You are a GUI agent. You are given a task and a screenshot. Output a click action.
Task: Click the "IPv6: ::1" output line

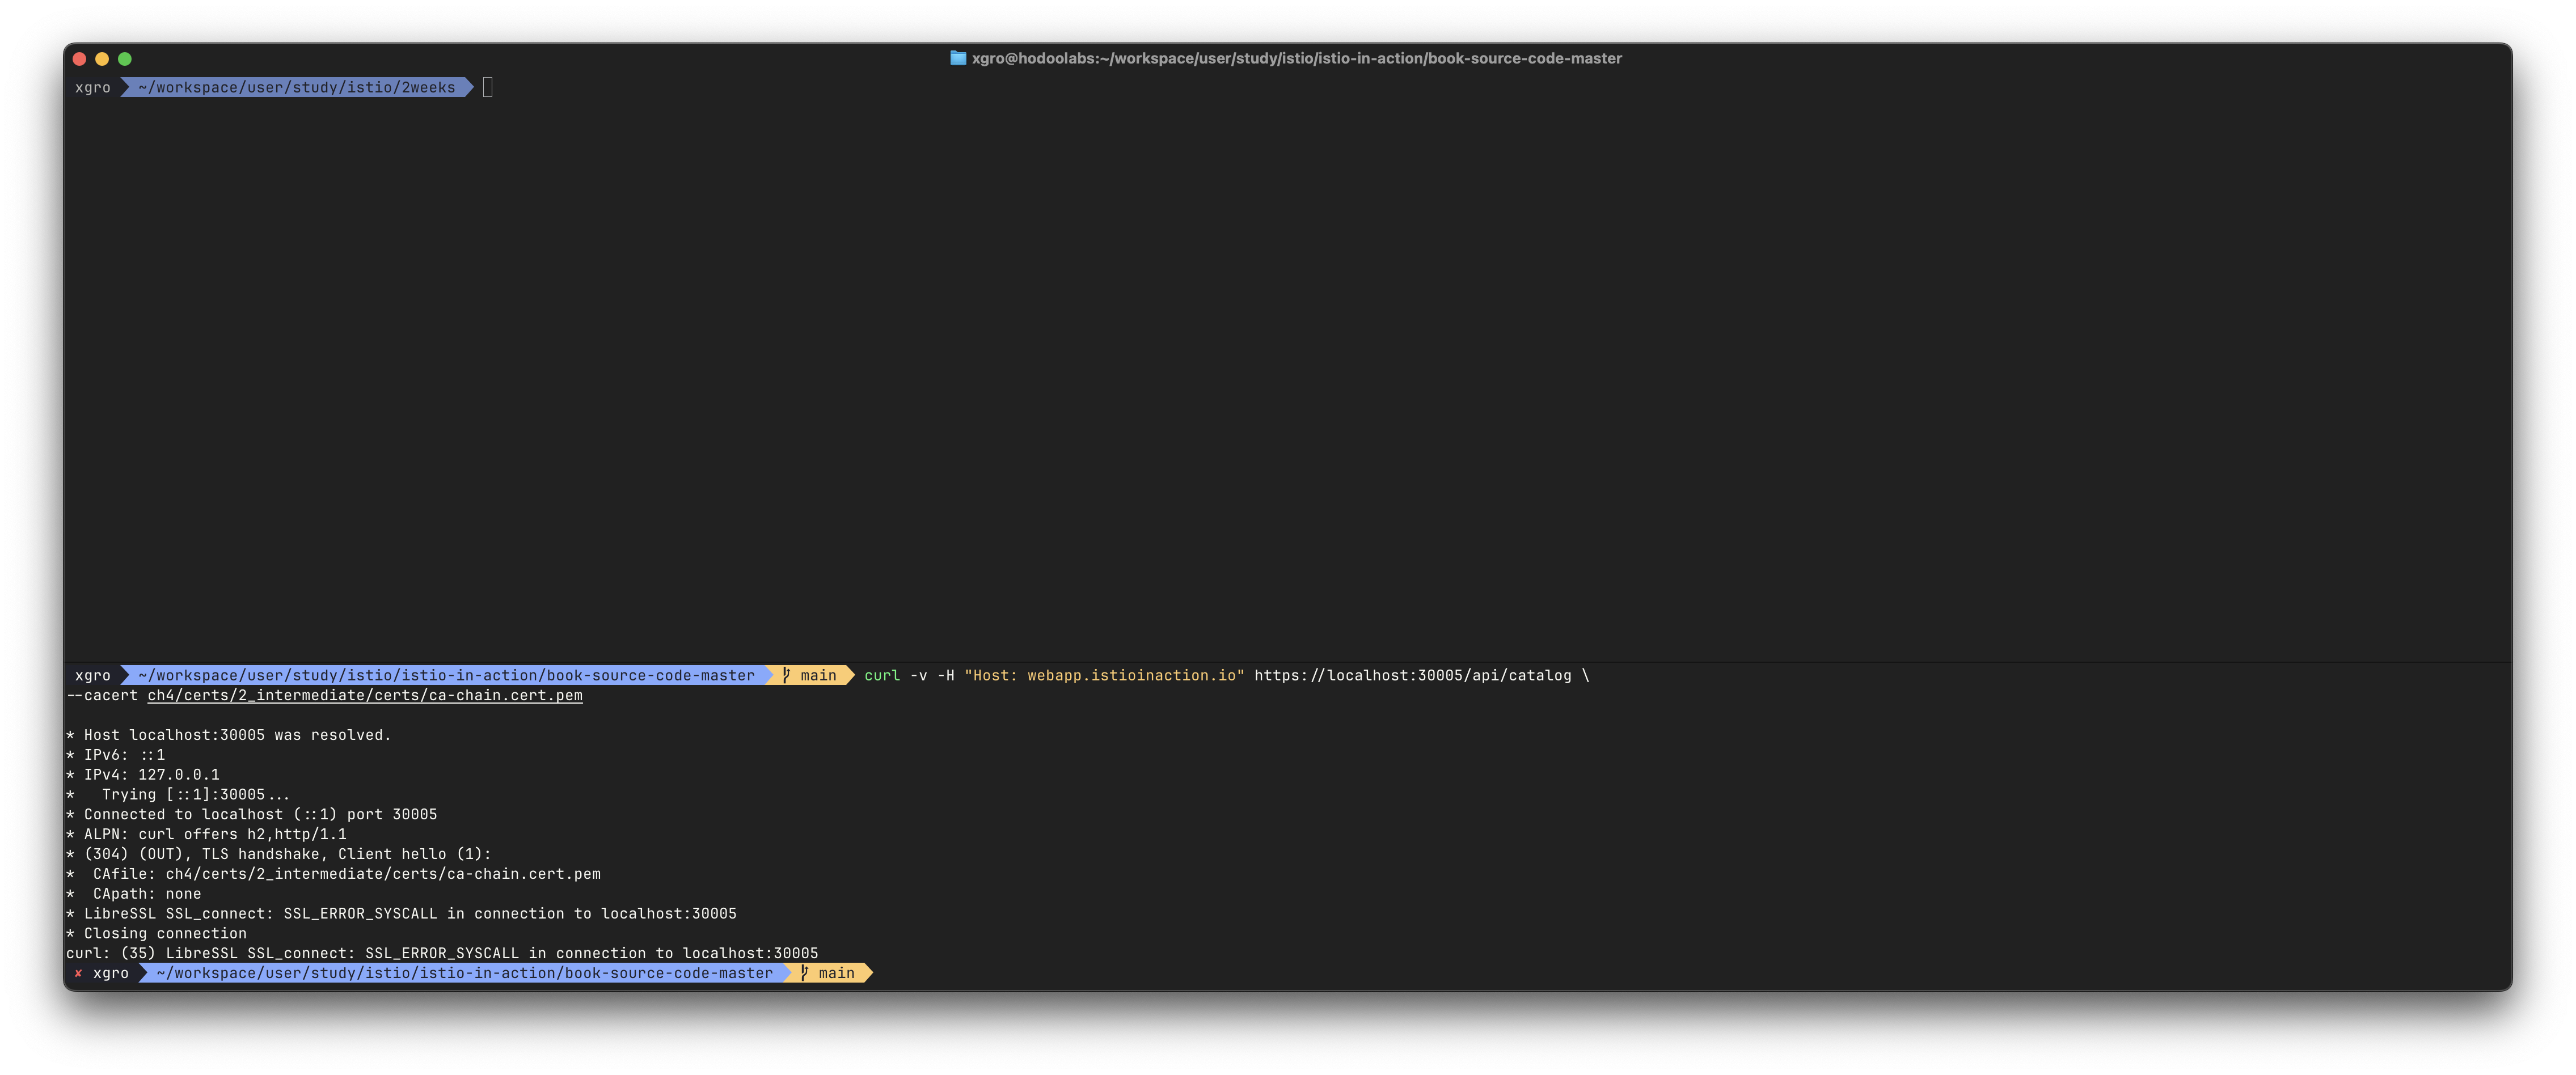116,755
